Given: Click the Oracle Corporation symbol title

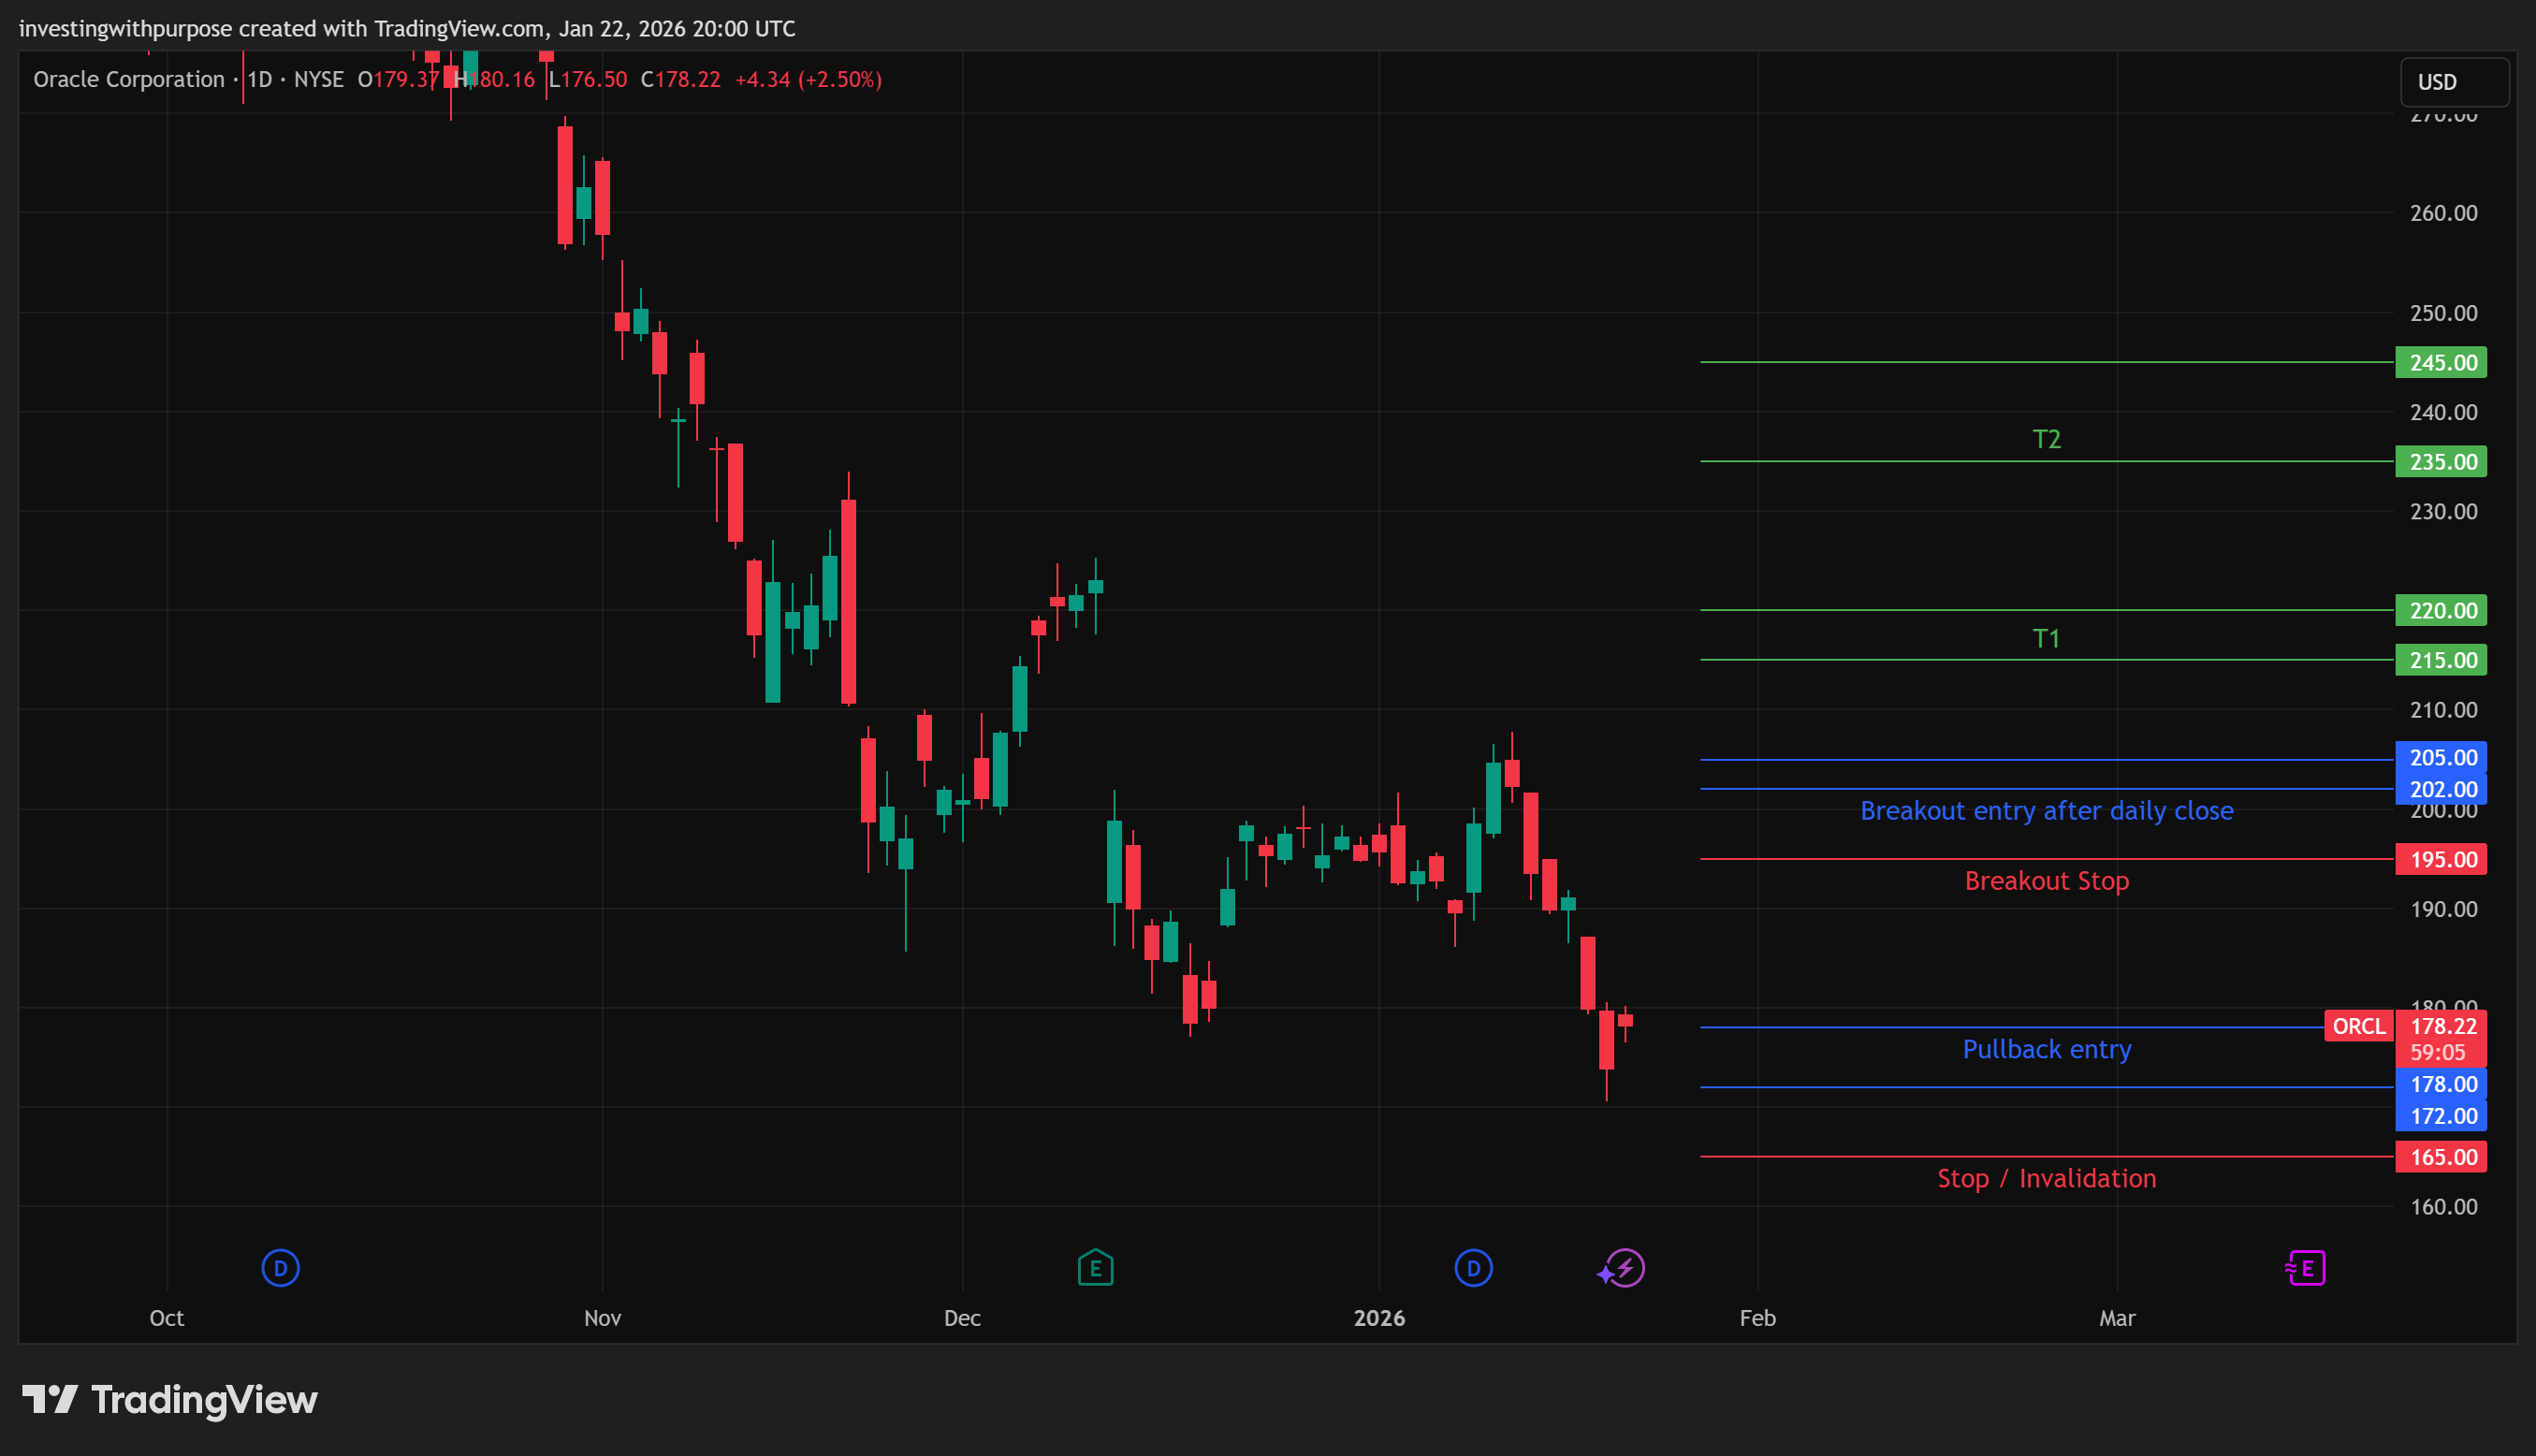Looking at the screenshot, I should [x=128, y=79].
